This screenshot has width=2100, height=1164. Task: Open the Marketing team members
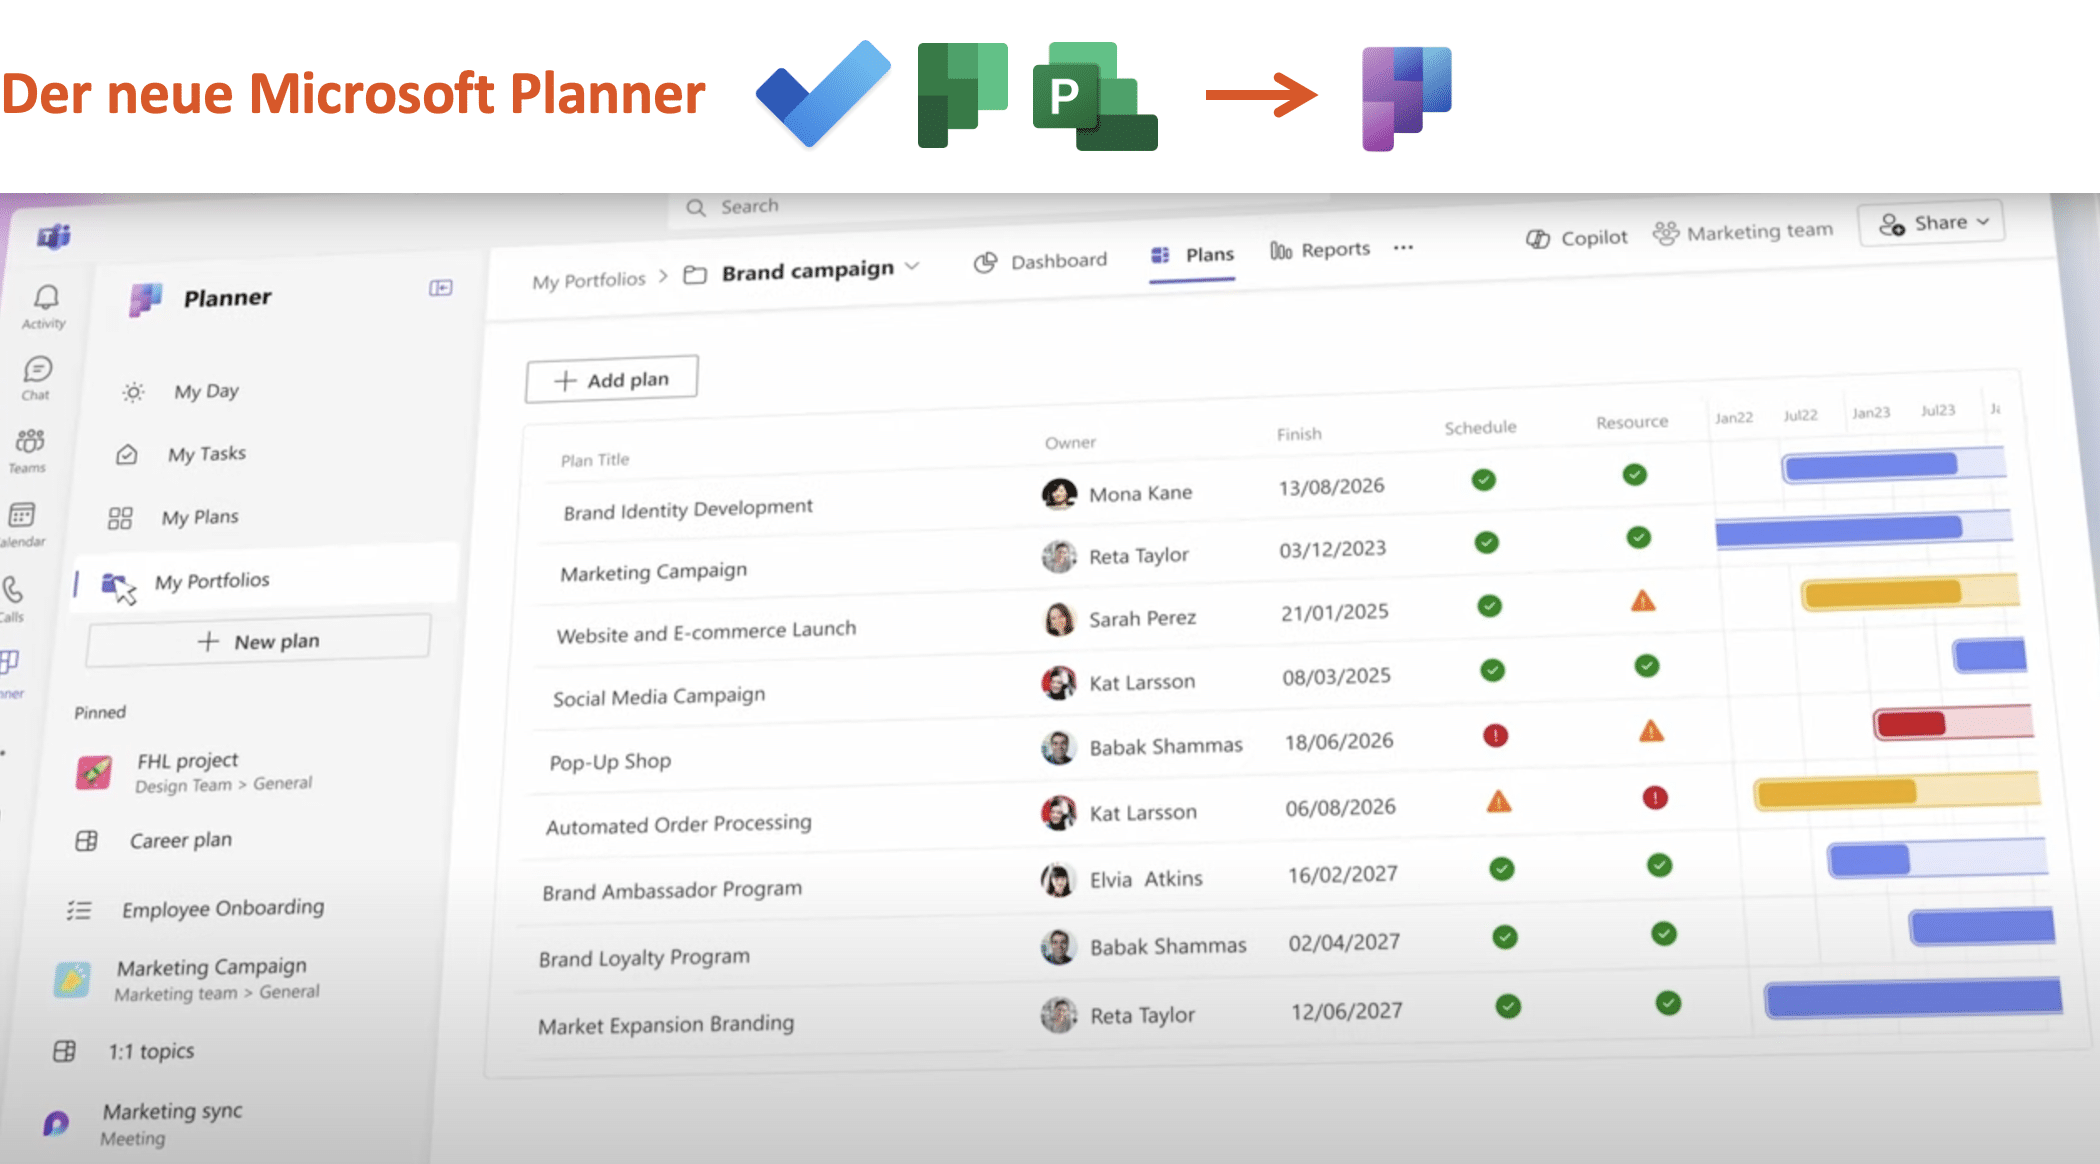[x=1743, y=232]
